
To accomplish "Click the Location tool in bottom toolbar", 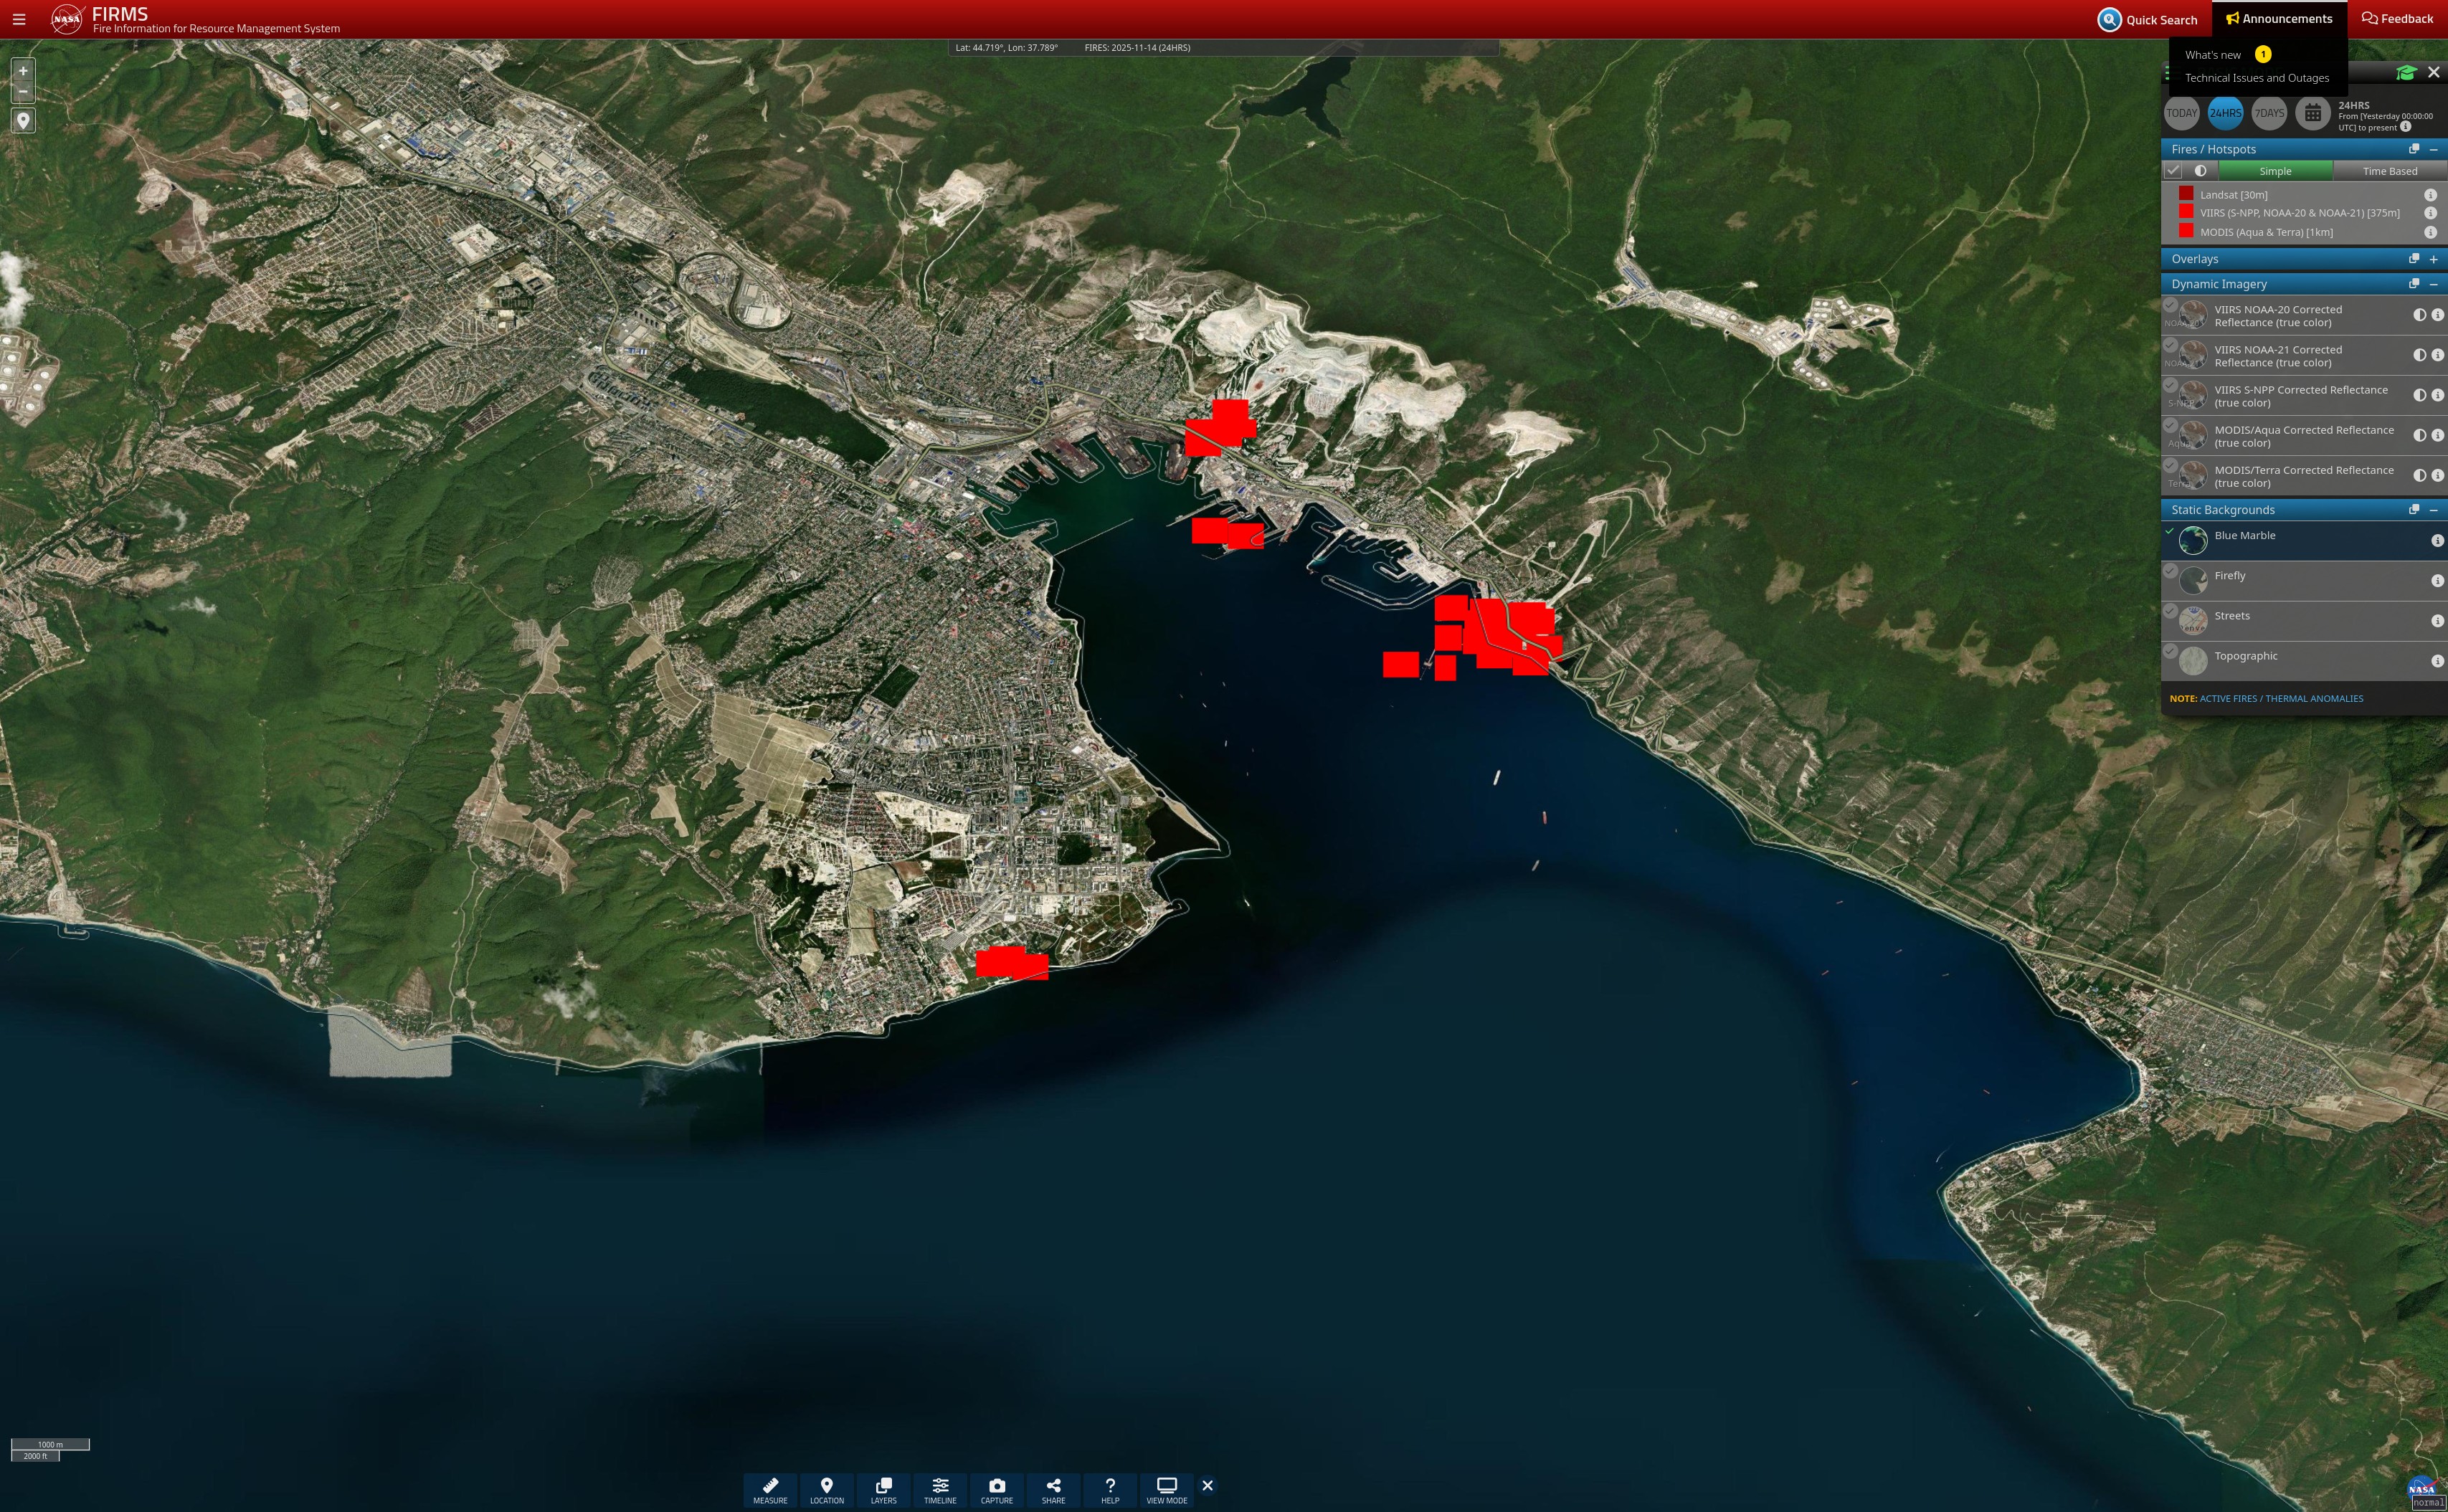I will click(826, 1488).
